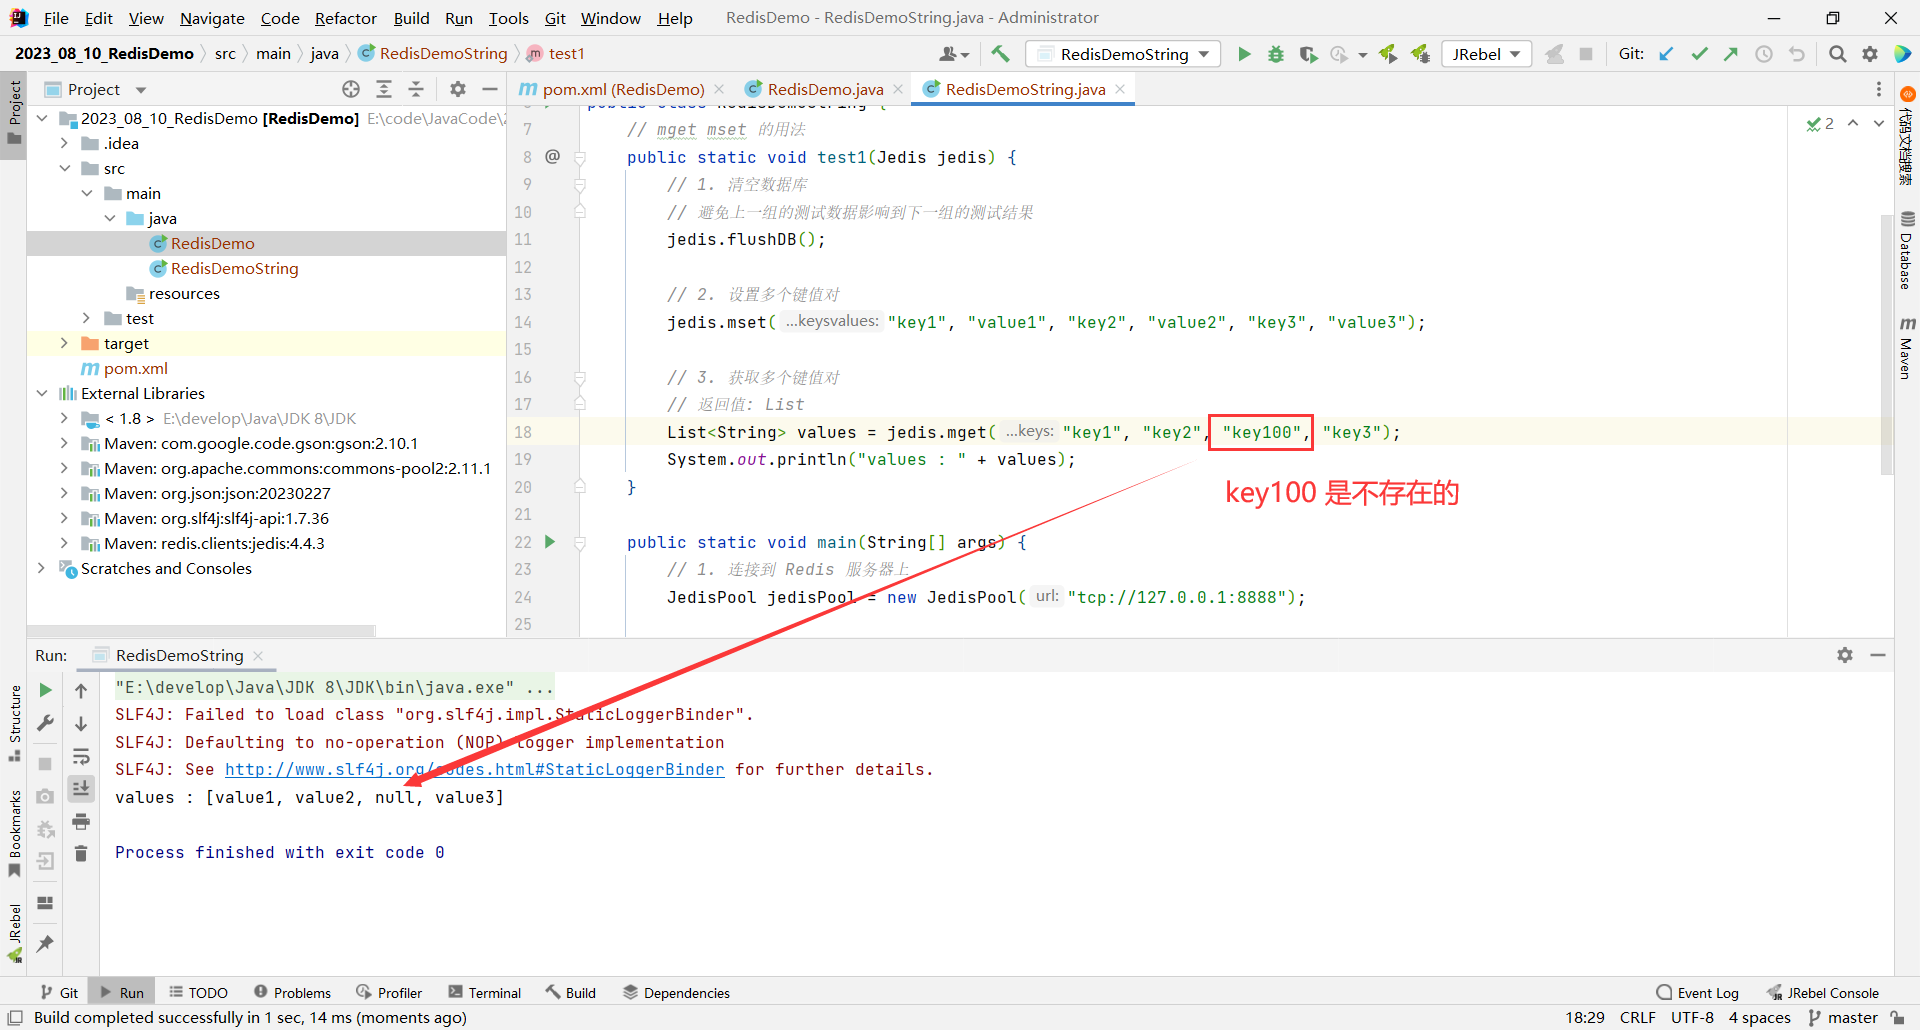Rerun RedisDemoString in Run panel

point(45,690)
